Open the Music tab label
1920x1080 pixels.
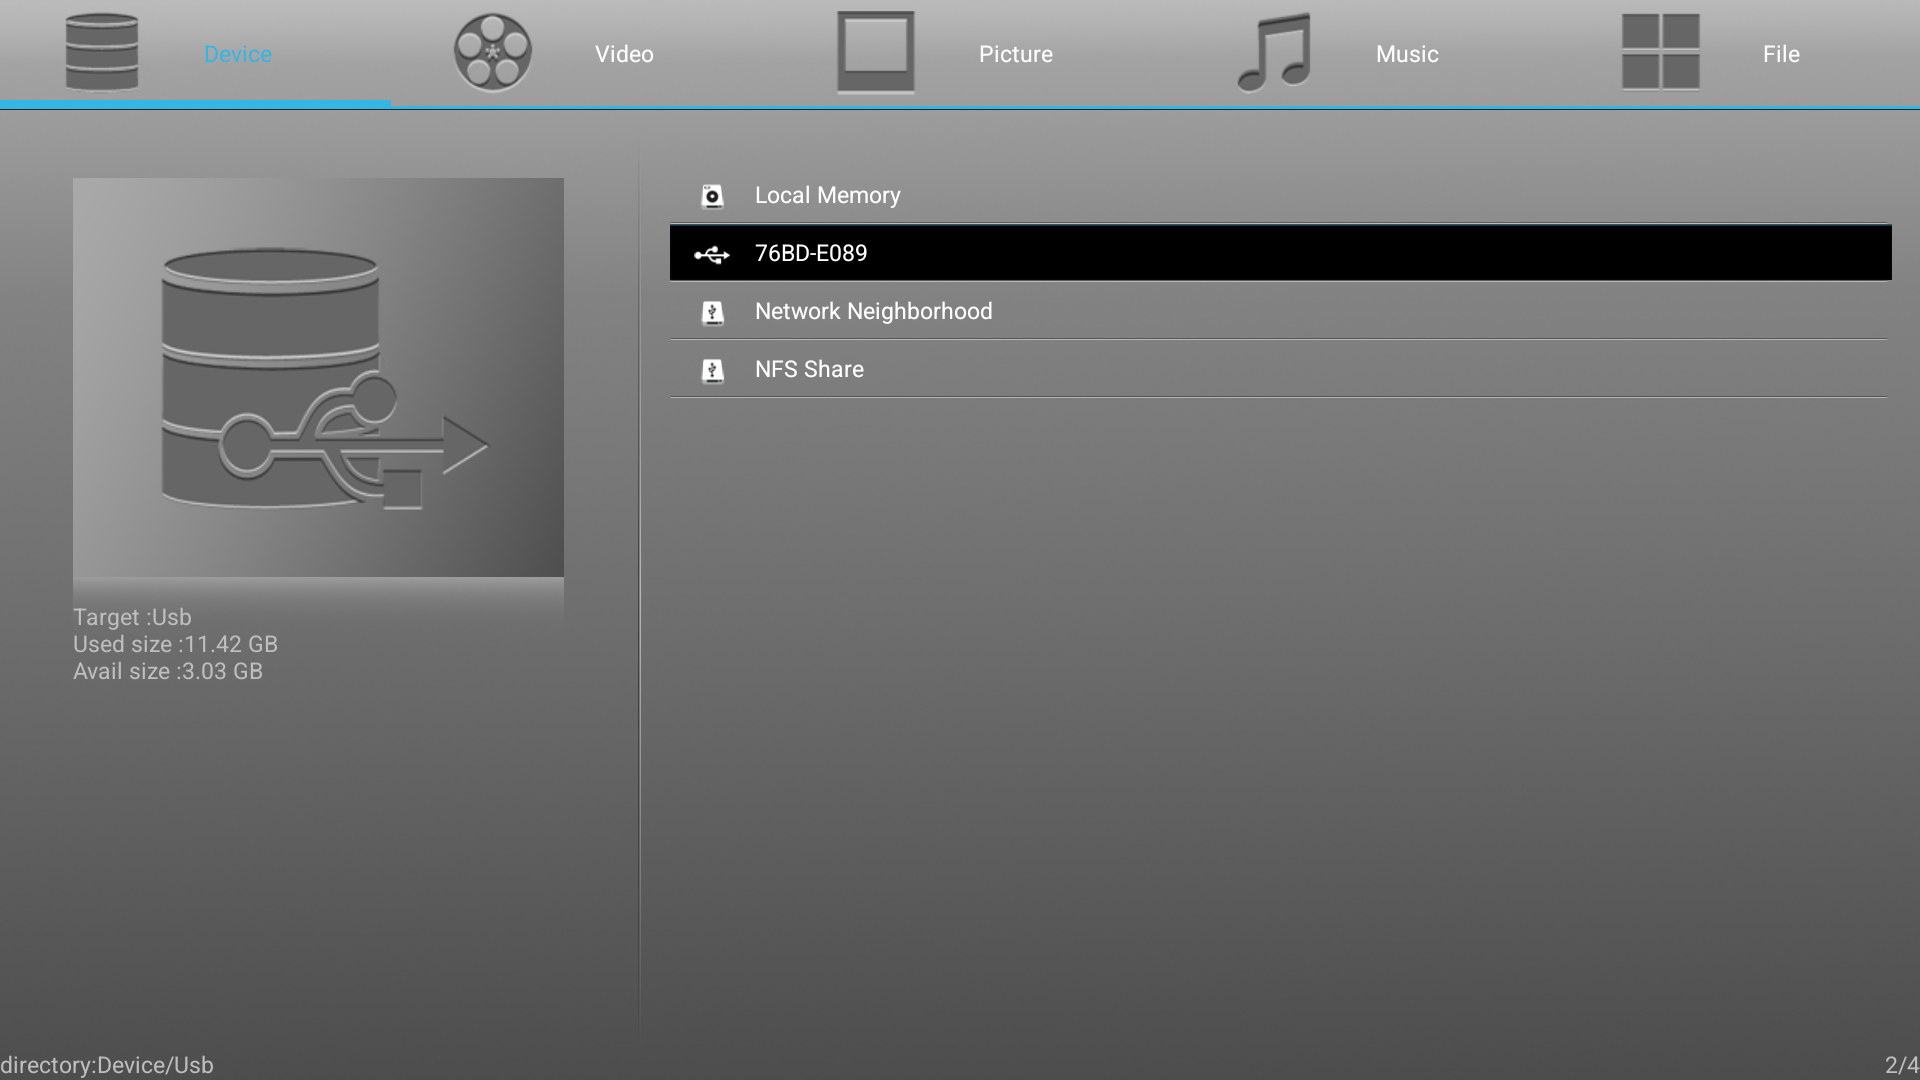(x=1406, y=54)
